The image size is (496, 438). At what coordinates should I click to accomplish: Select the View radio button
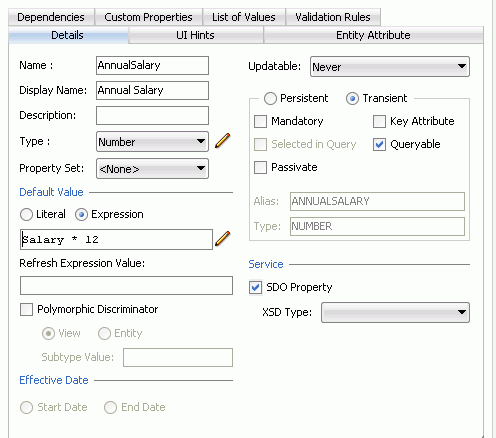[x=48, y=333]
